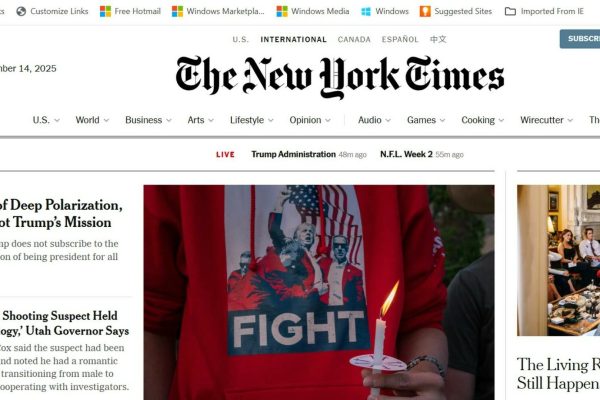Expand the World section dropdown
The height and width of the screenshot is (400, 600).
point(106,120)
